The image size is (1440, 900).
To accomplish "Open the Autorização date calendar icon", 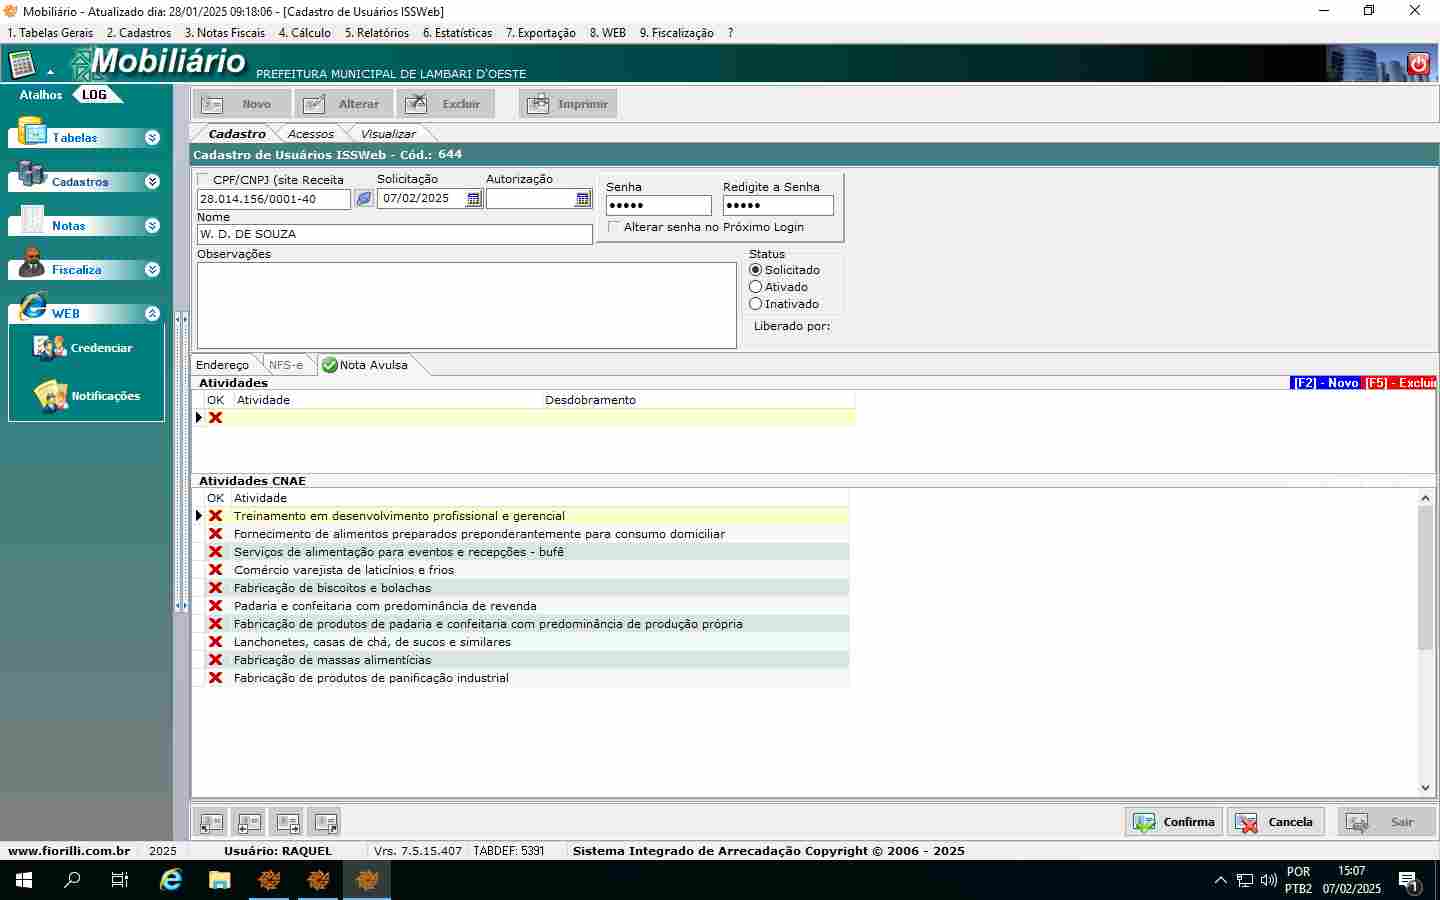I will (x=583, y=199).
